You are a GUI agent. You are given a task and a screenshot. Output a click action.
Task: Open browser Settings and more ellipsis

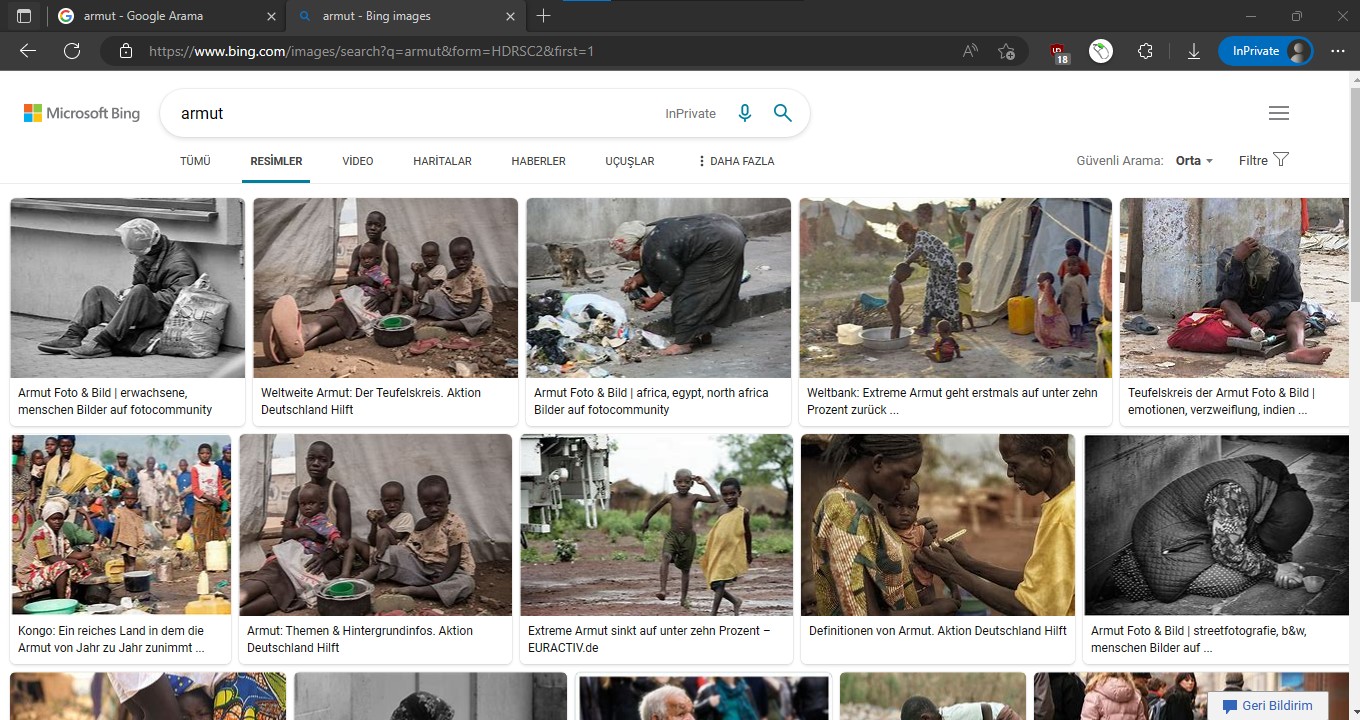point(1338,51)
